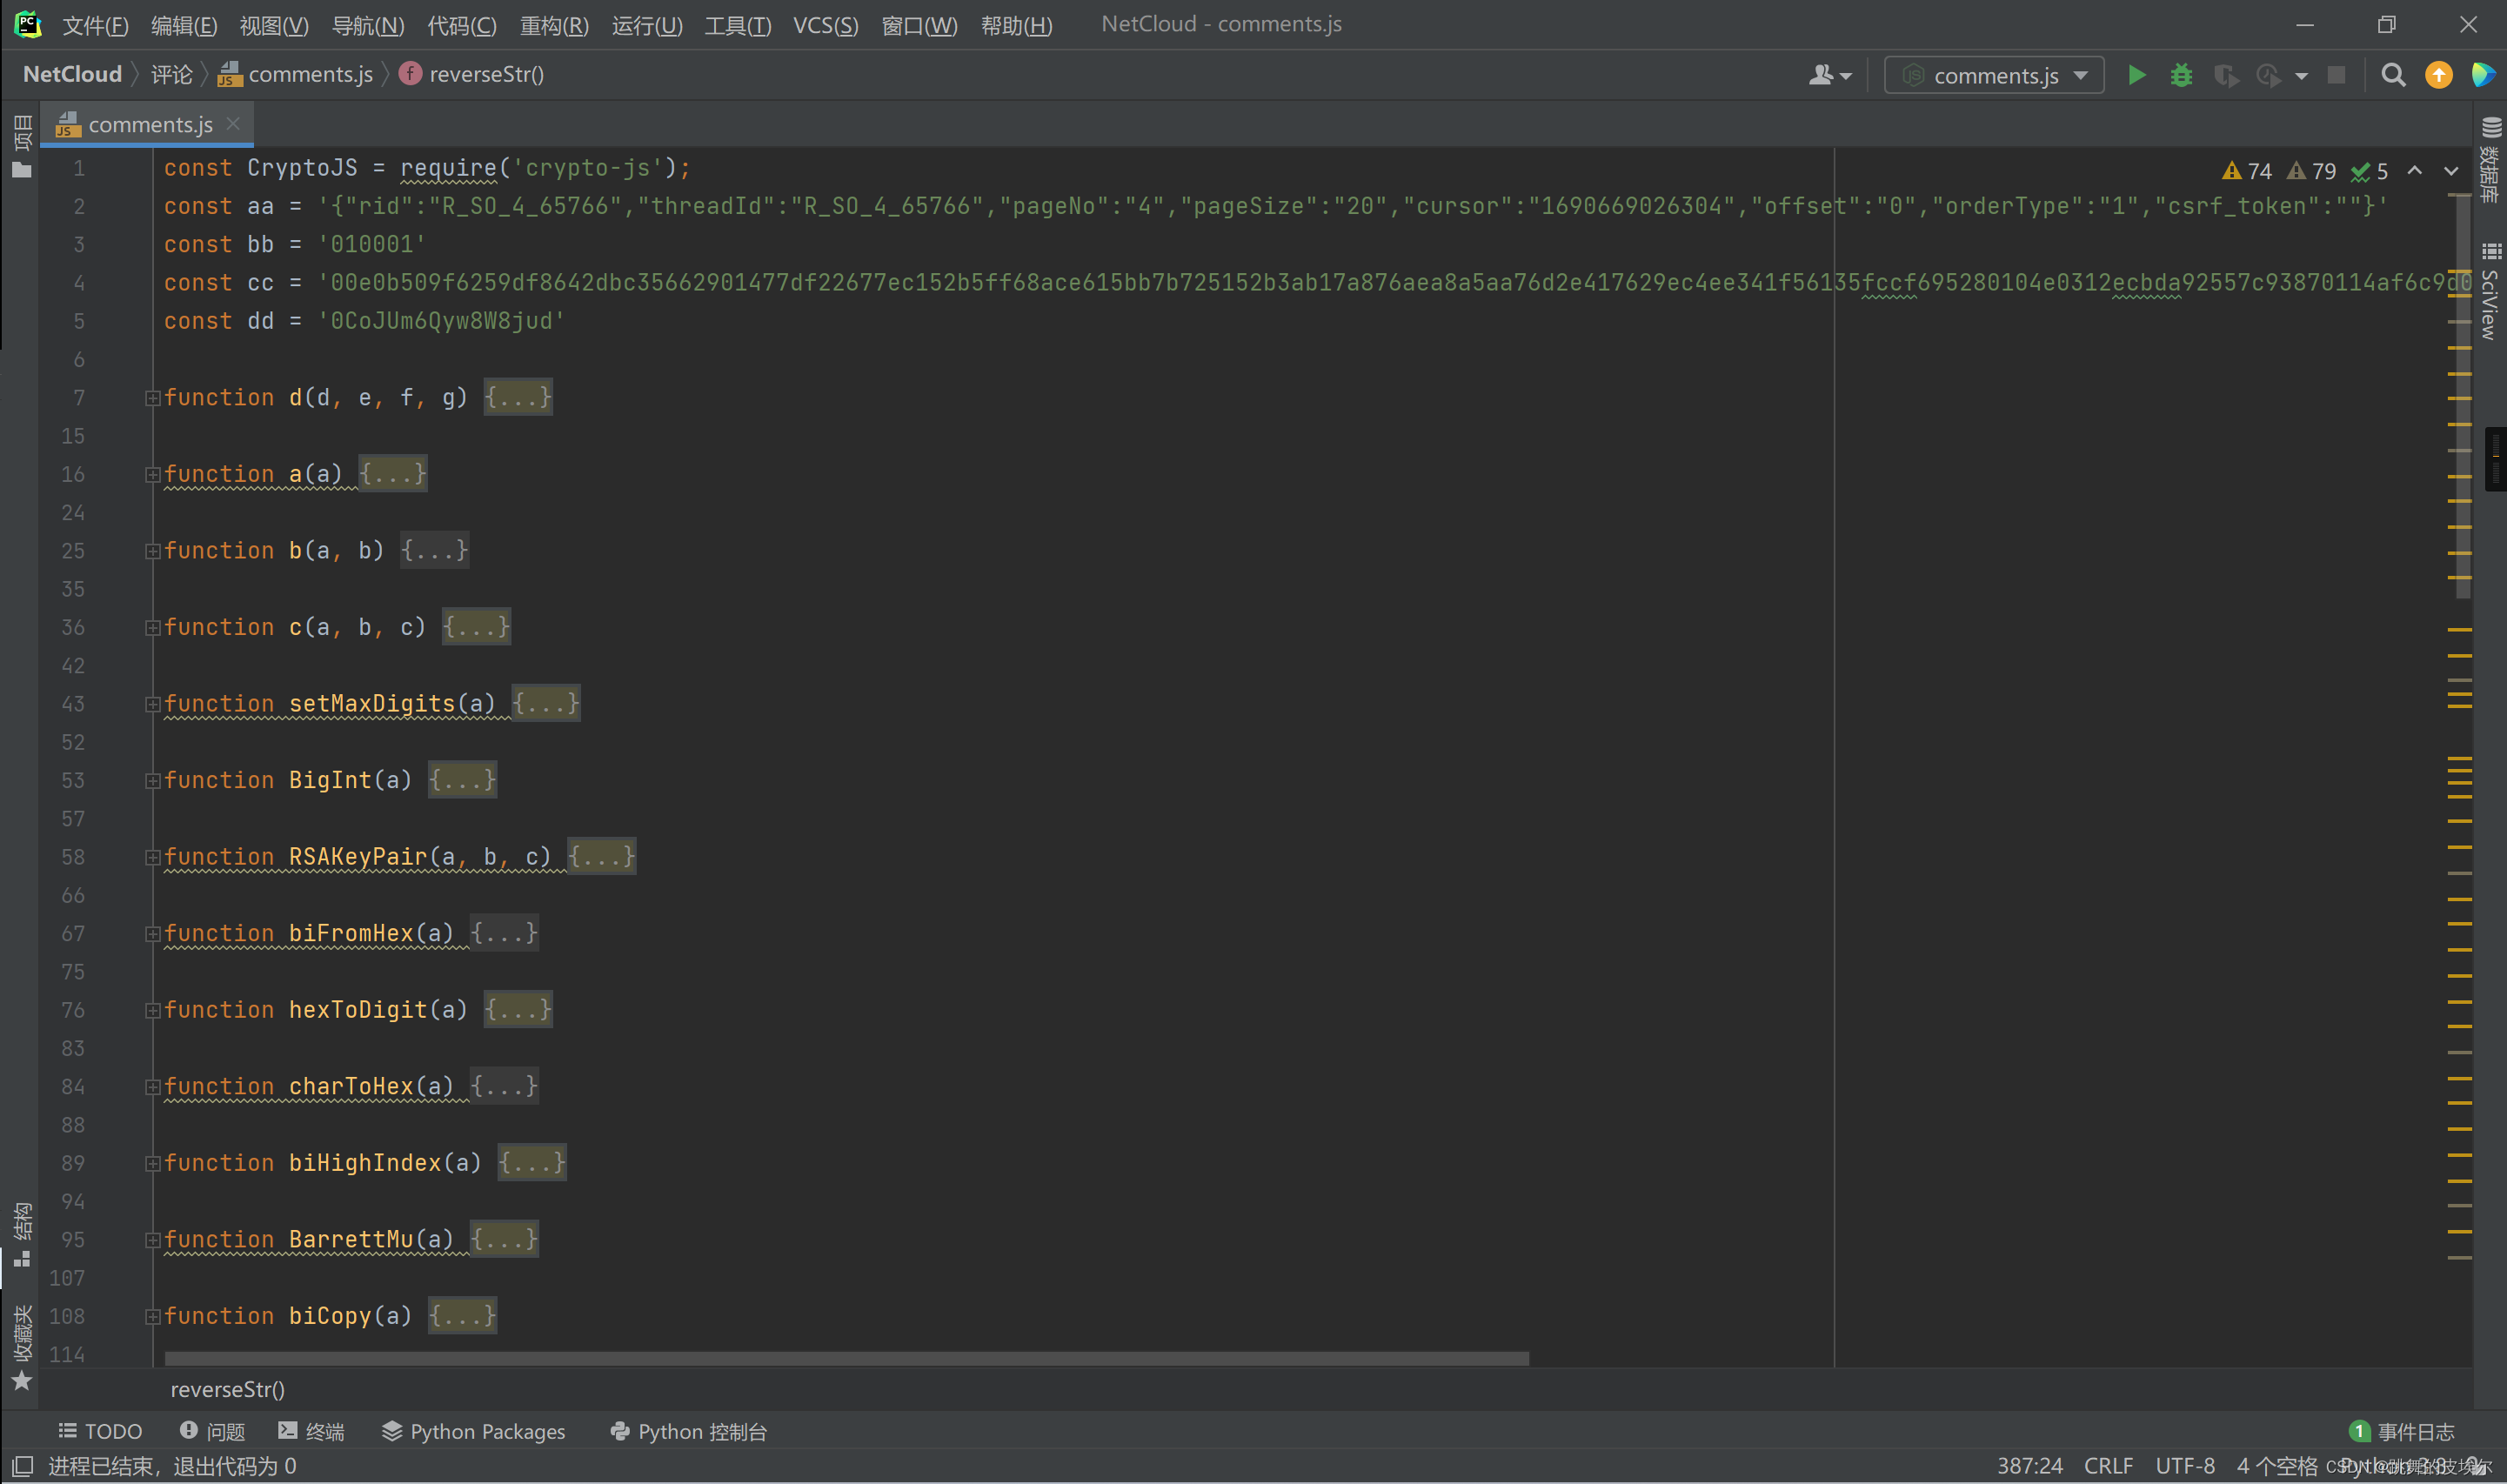The width and height of the screenshot is (2507, 1484).
Task: Click the weak warnings count 79
Action: pos(2311,171)
